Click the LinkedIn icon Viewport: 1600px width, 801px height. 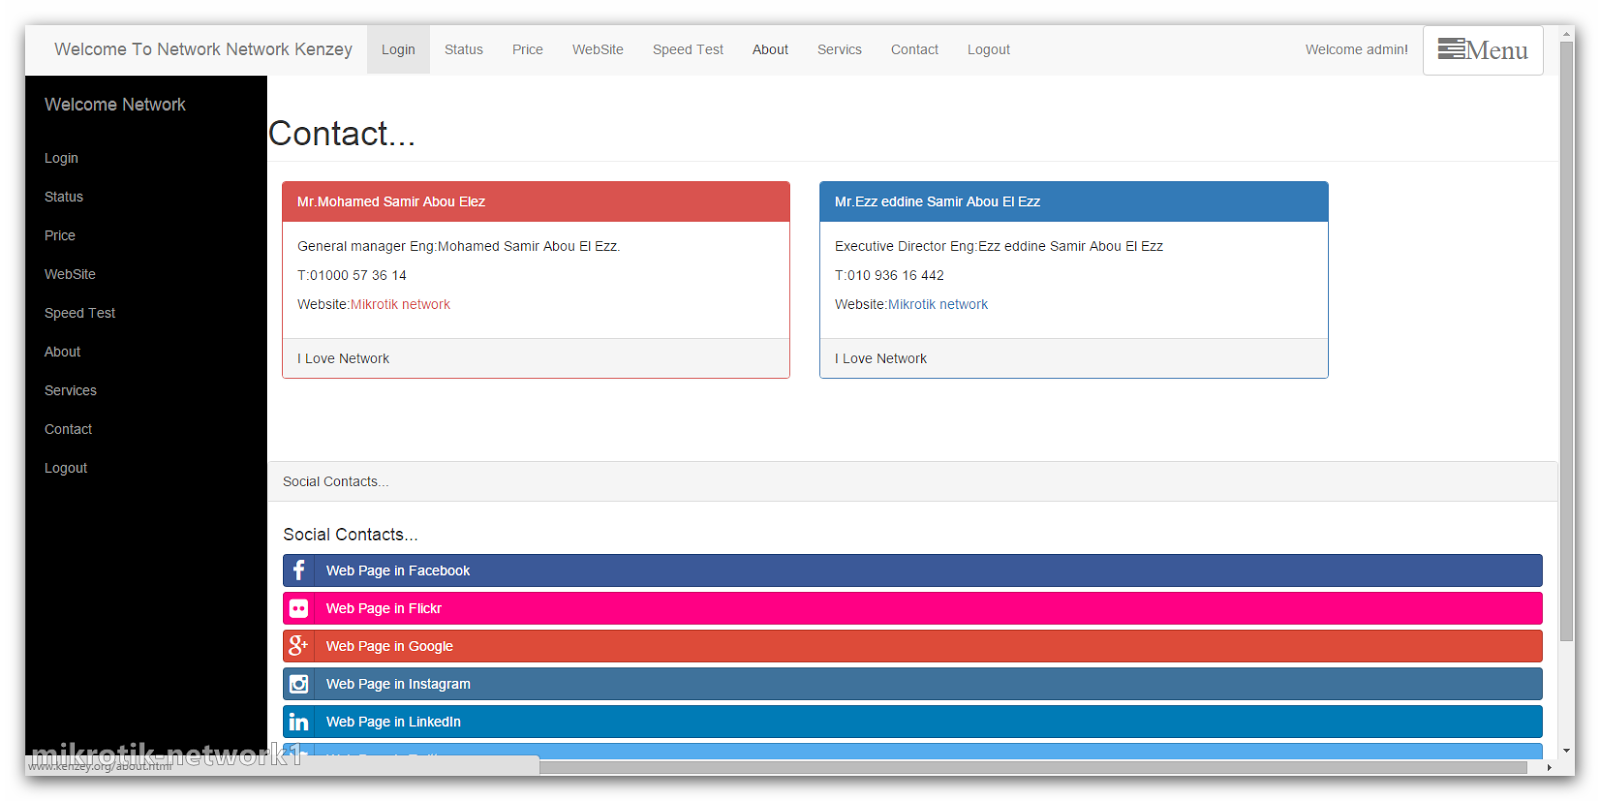298,722
